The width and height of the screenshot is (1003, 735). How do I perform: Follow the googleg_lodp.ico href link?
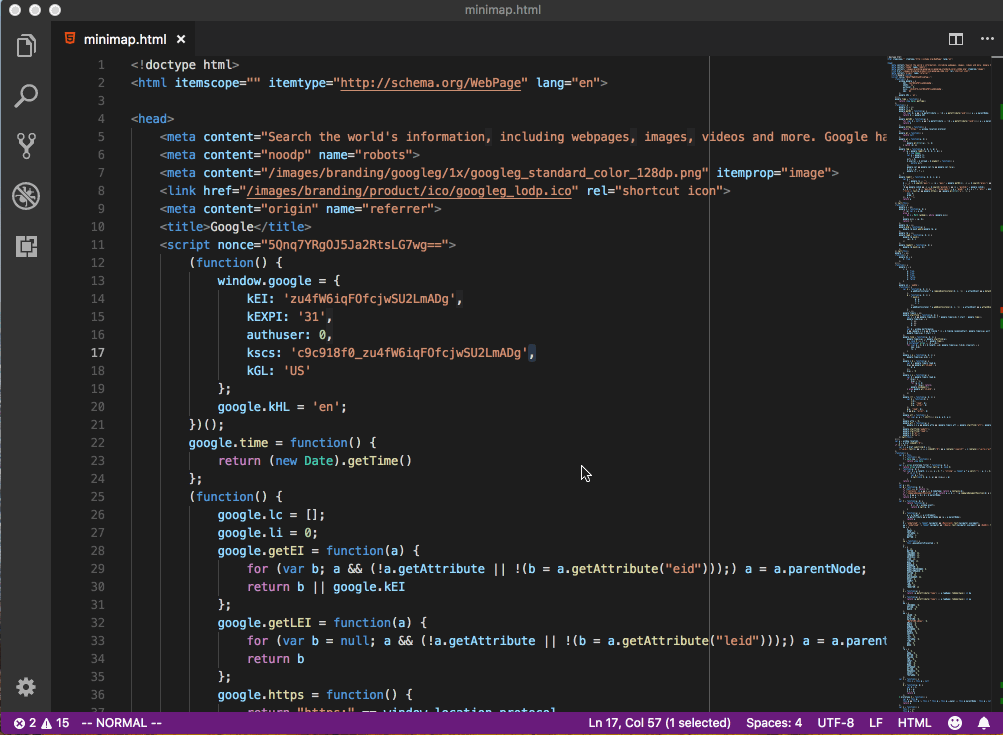pyautogui.click(x=409, y=191)
